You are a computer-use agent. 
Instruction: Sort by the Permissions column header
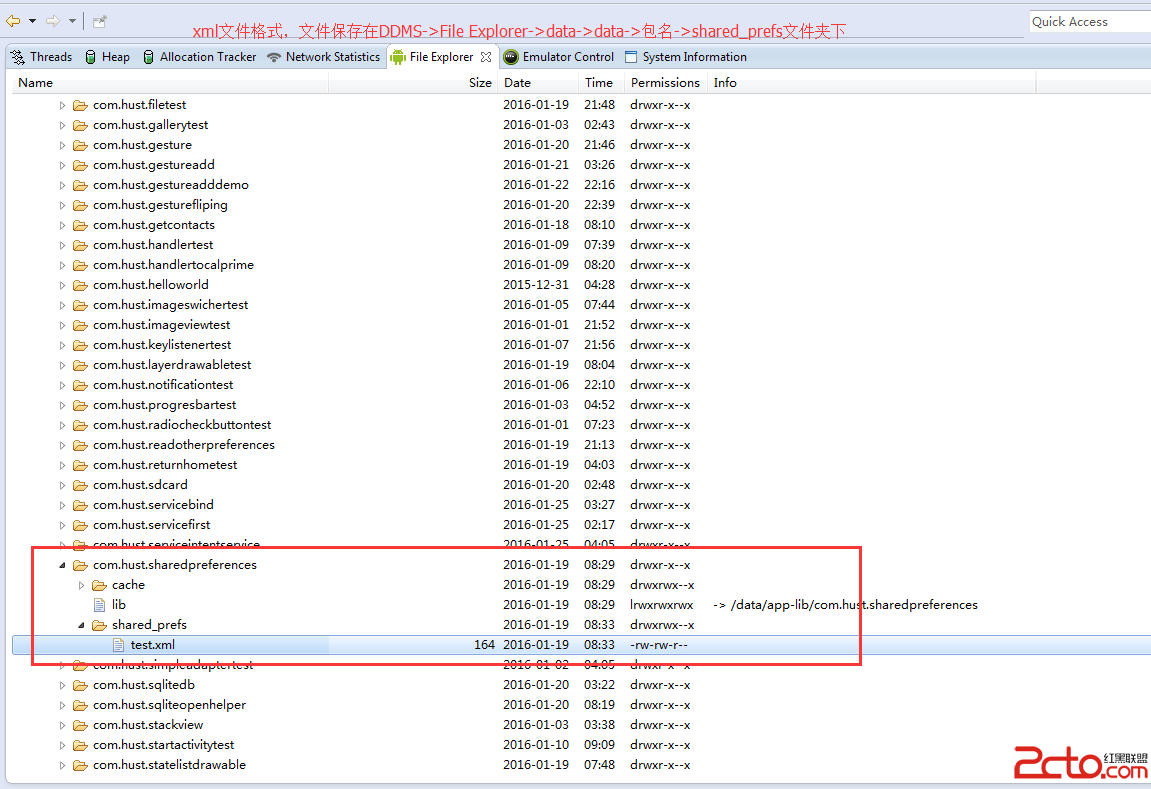point(666,83)
